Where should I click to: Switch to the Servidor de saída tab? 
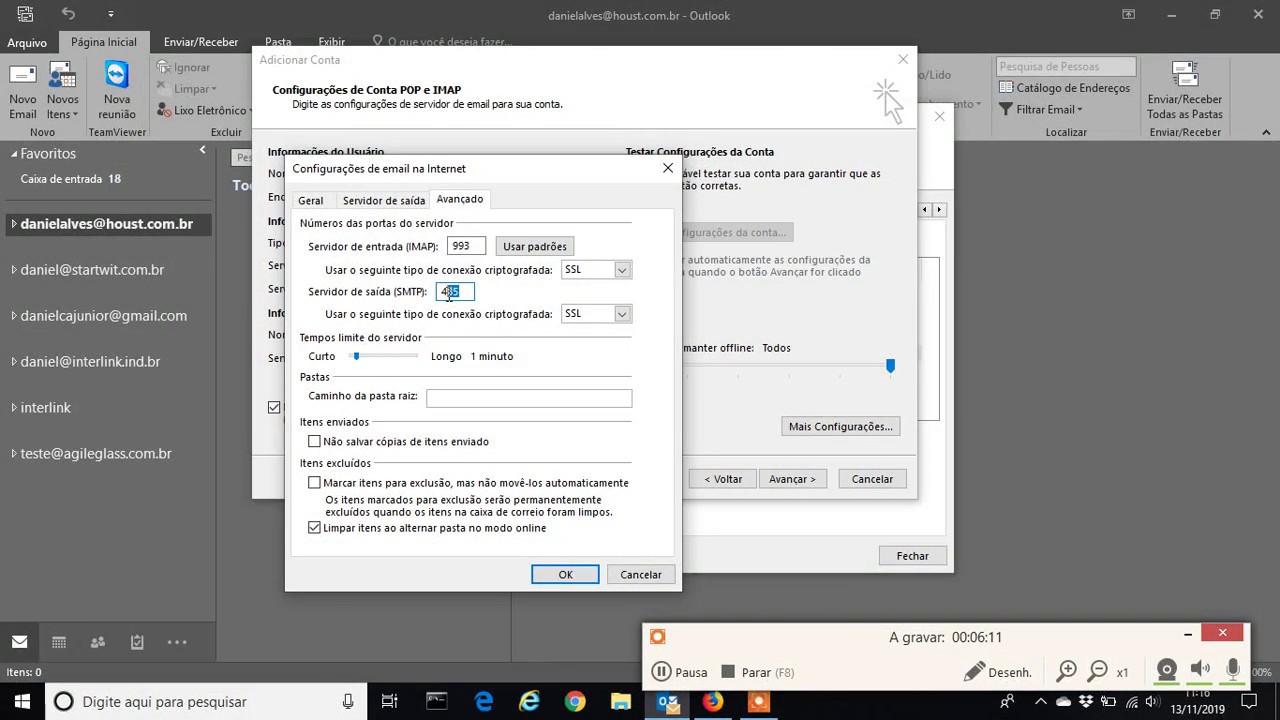coord(384,200)
